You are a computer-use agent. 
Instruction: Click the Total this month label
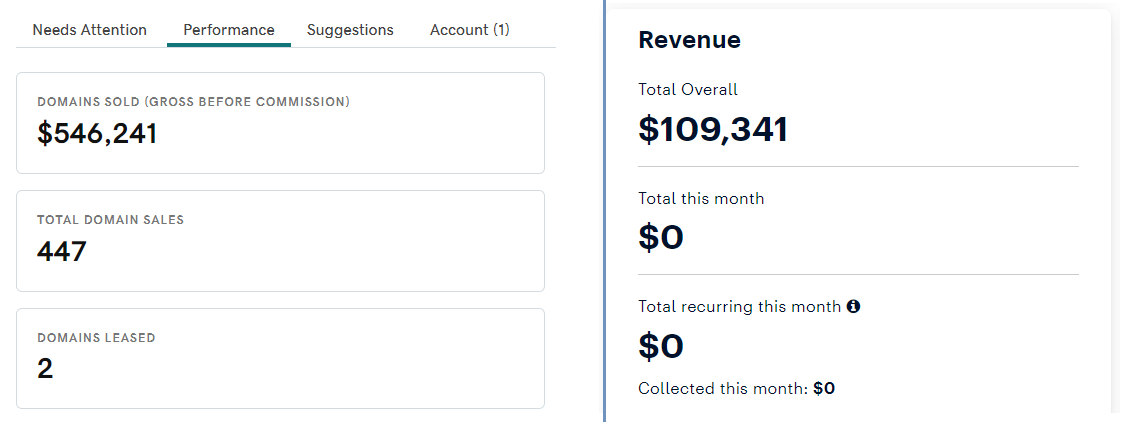click(701, 198)
